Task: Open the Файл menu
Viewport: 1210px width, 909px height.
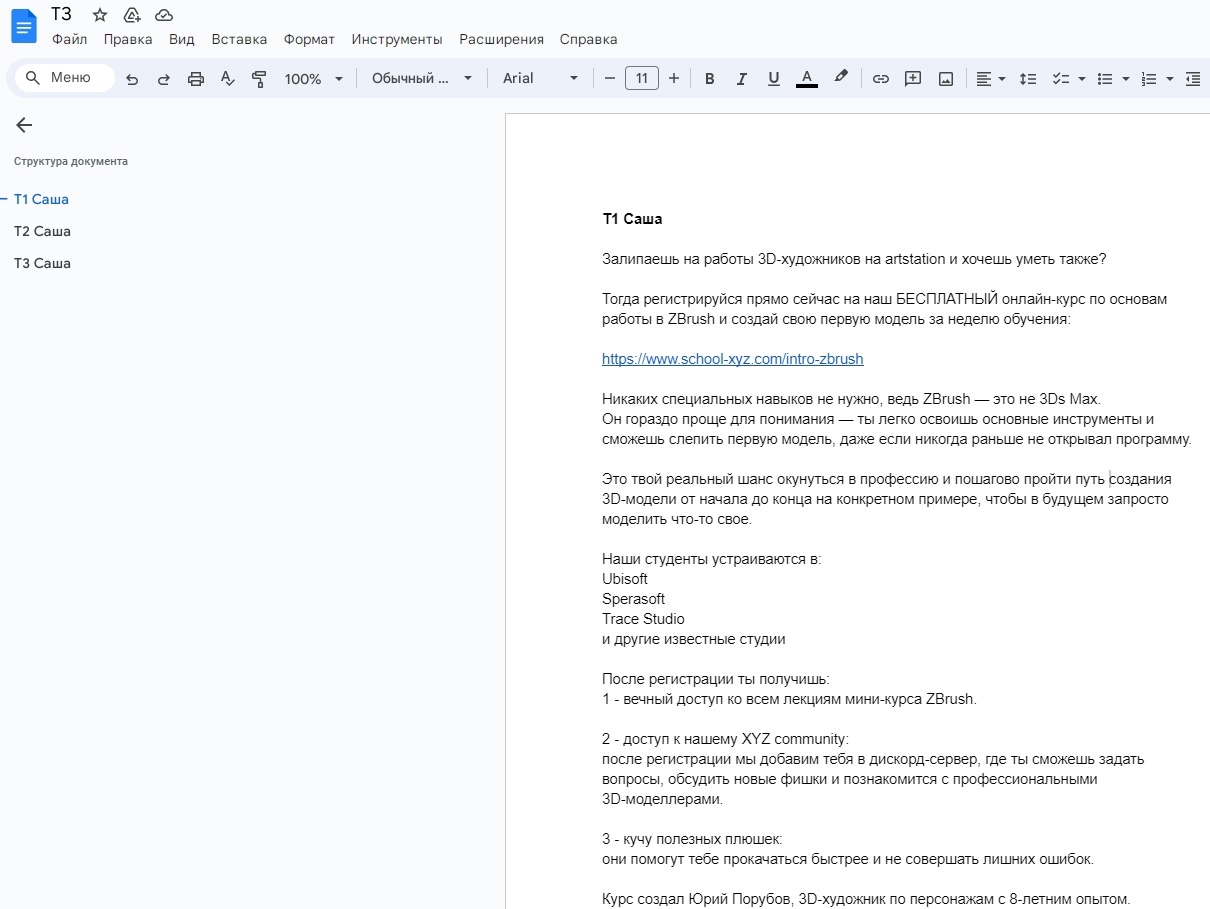Action: pos(70,39)
